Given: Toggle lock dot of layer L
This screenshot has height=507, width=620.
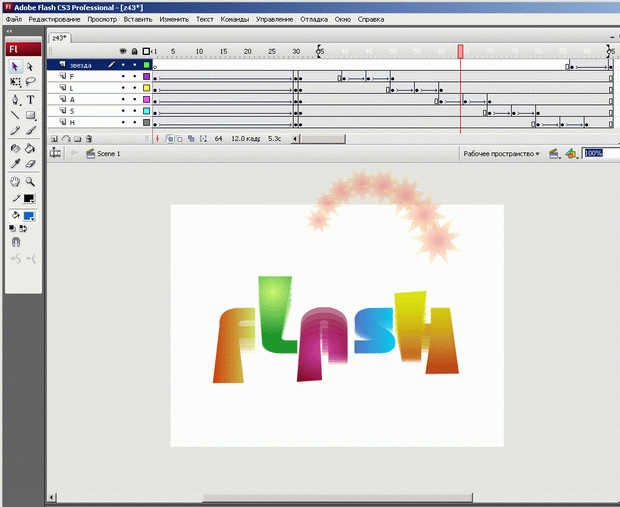Looking at the screenshot, I should pyautogui.click(x=135, y=88).
